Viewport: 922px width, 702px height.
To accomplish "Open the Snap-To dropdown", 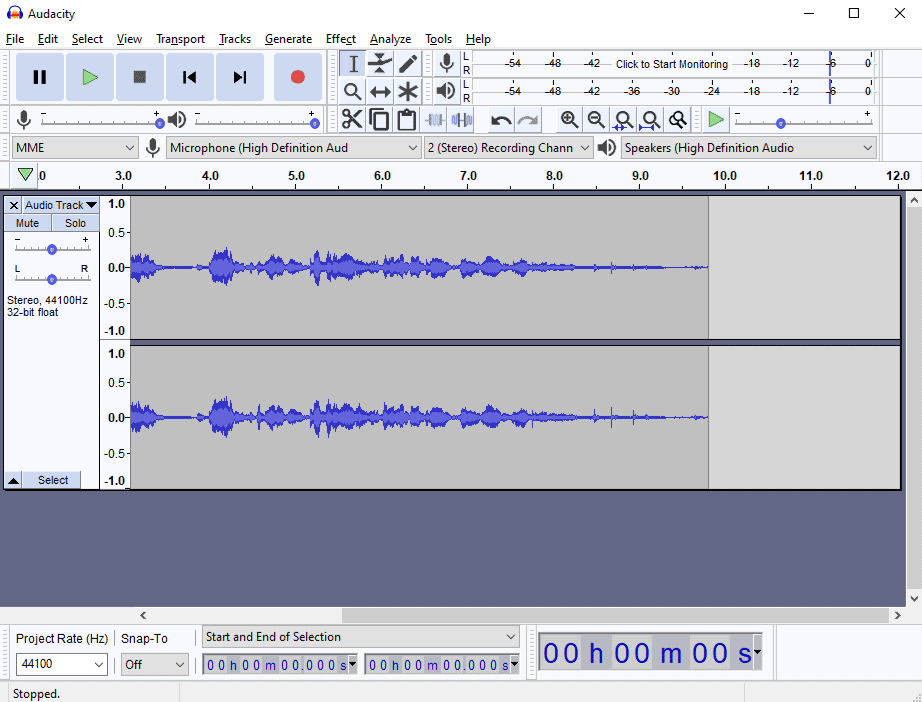I will pos(154,664).
